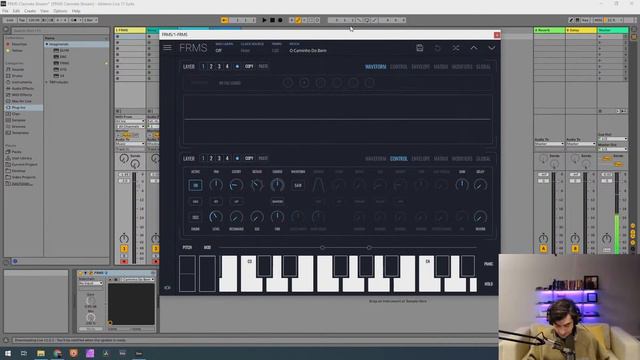This screenshot has width=640, height=360.
Task: Click the FRMS keyboard icon beside pitch wheel
Action: point(167,288)
